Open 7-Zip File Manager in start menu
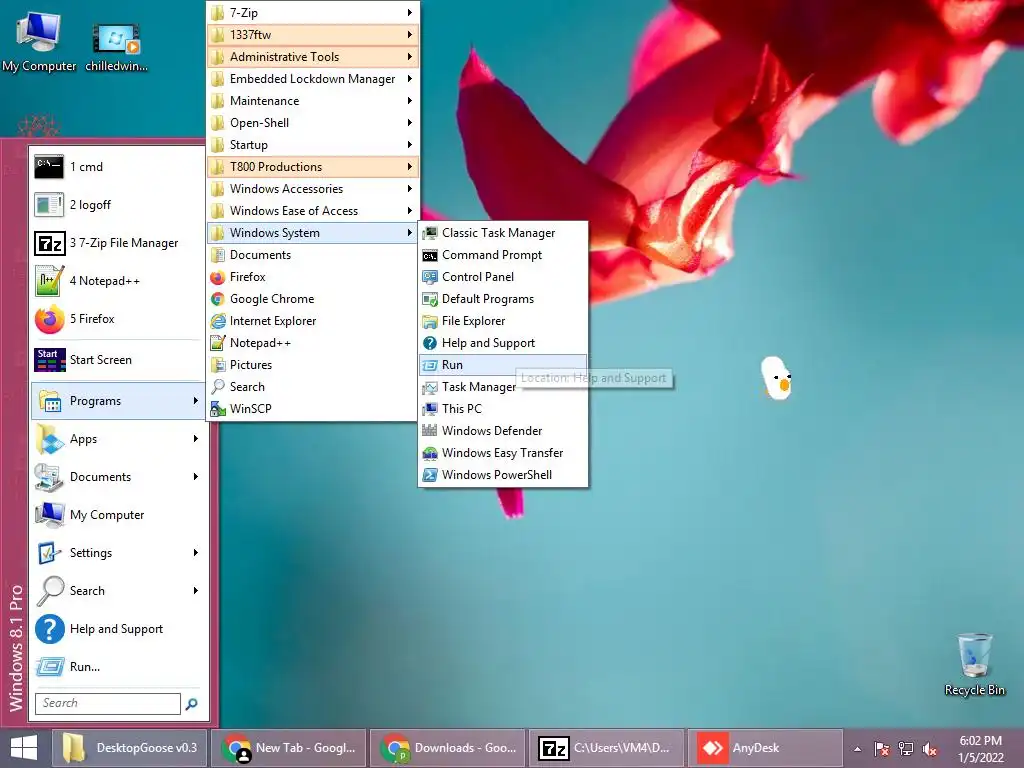 coord(117,243)
